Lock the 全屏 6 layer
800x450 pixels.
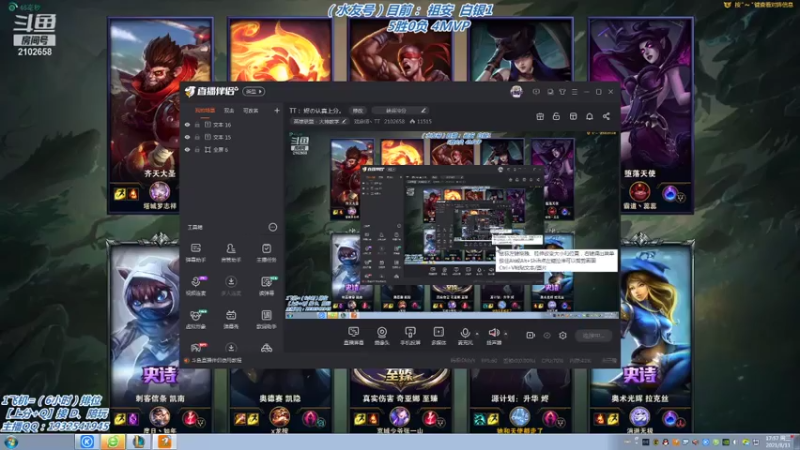[x=197, y=149]
